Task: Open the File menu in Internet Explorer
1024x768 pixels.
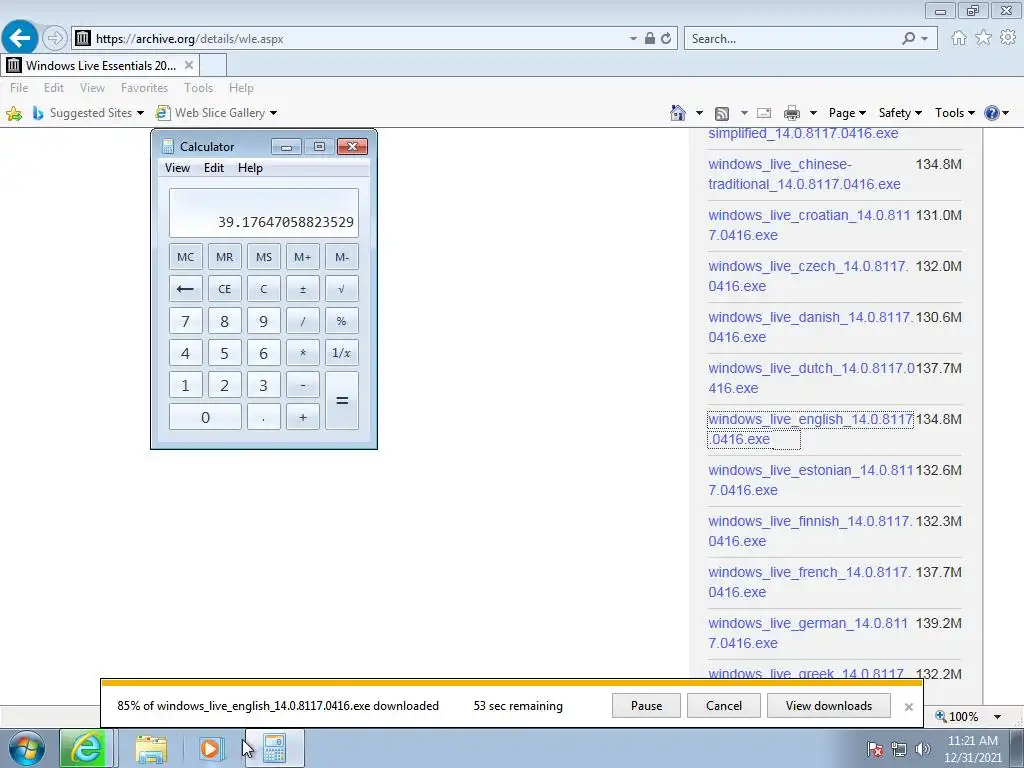Action: pyautogui.click(x=19, y=88)
